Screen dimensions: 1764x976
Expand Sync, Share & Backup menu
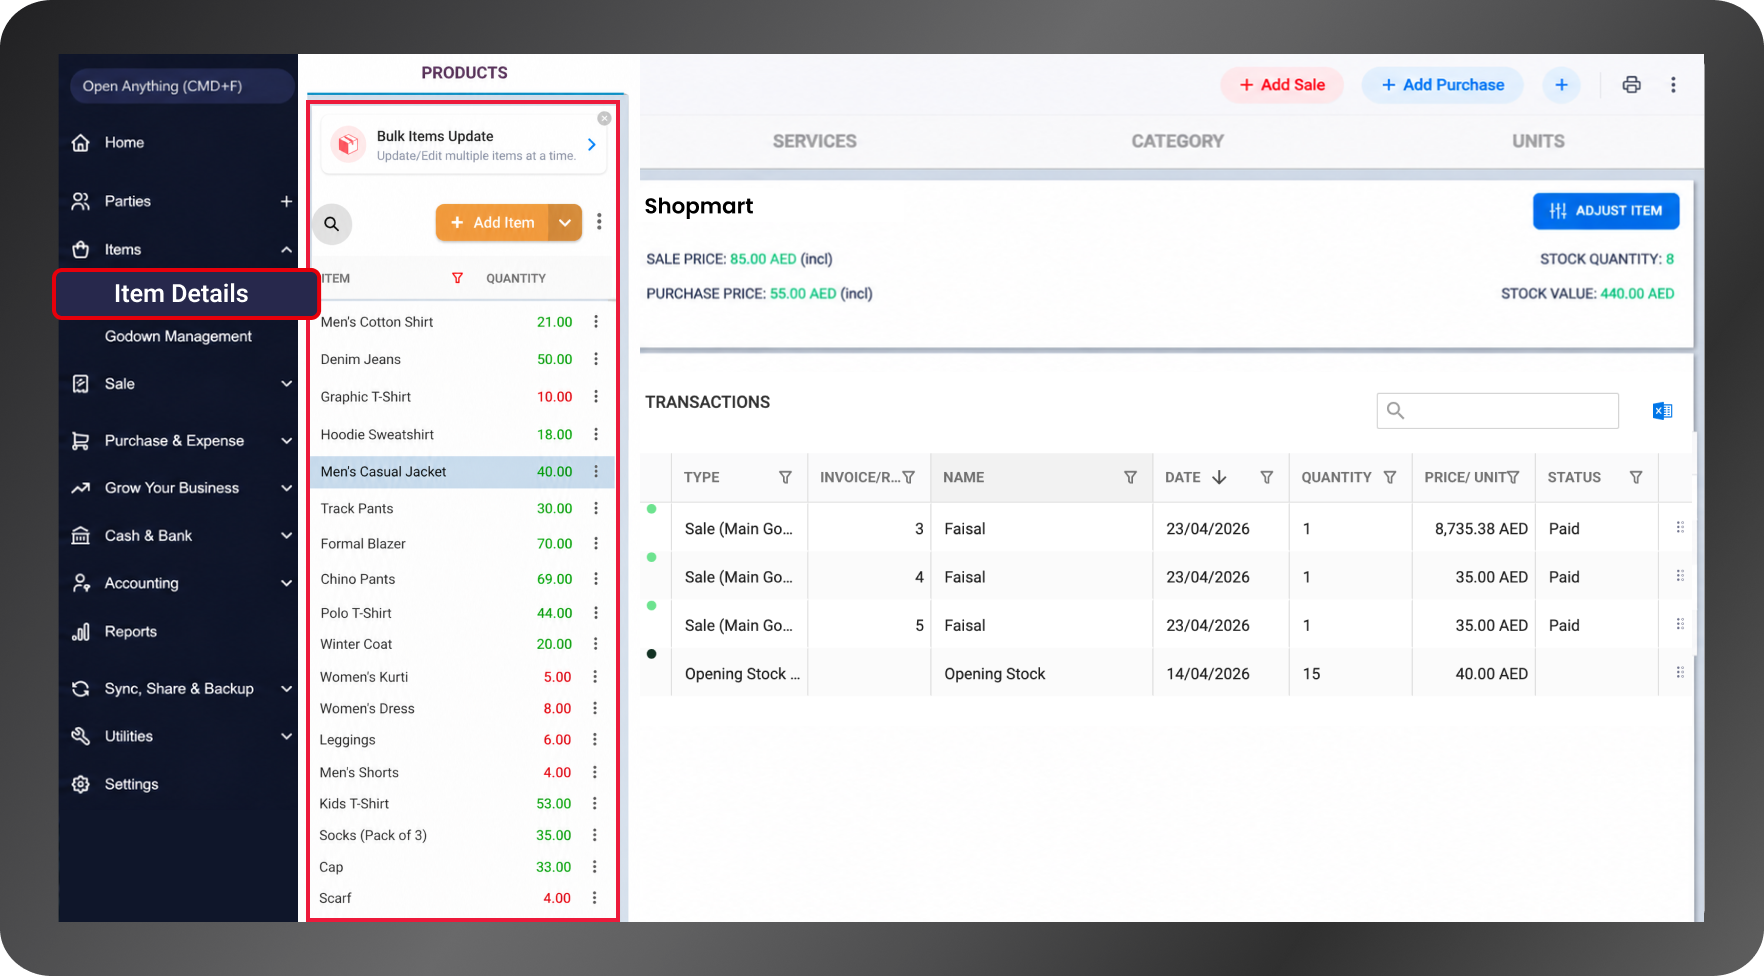click(x=286, y=689)
